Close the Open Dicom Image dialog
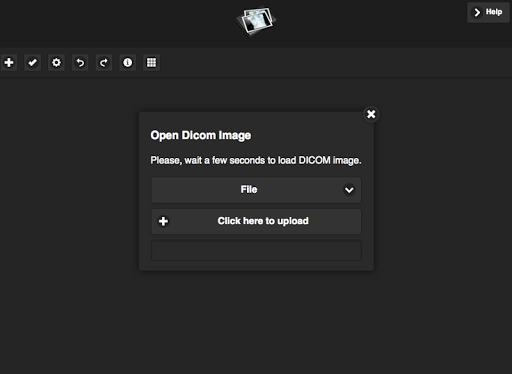 [x=371, y=114]
